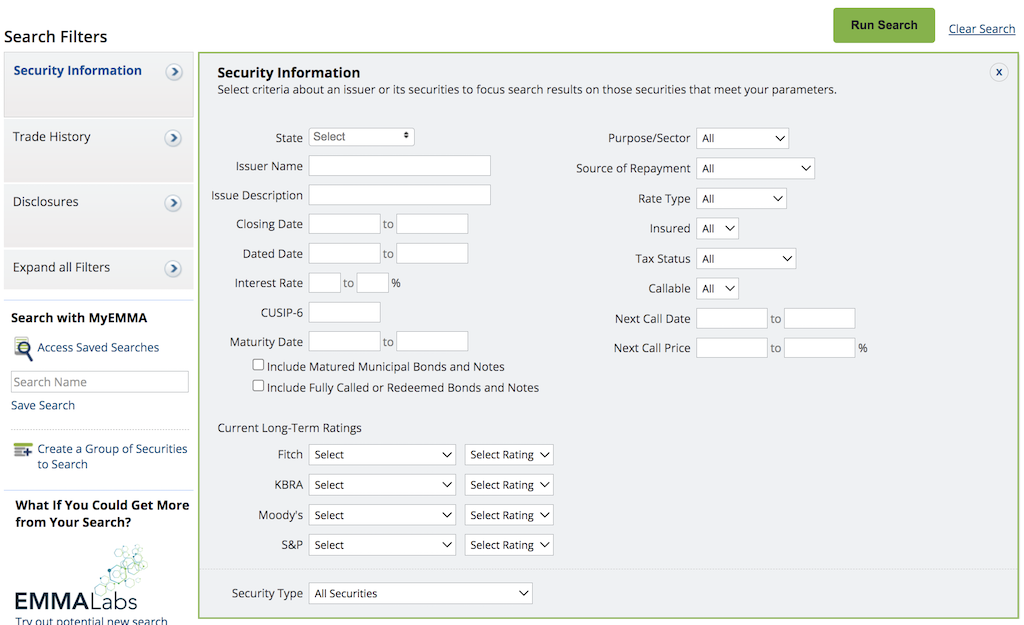
Task: Check Include Fully Called or Redeemed Bonds
Action: point(258,384)
